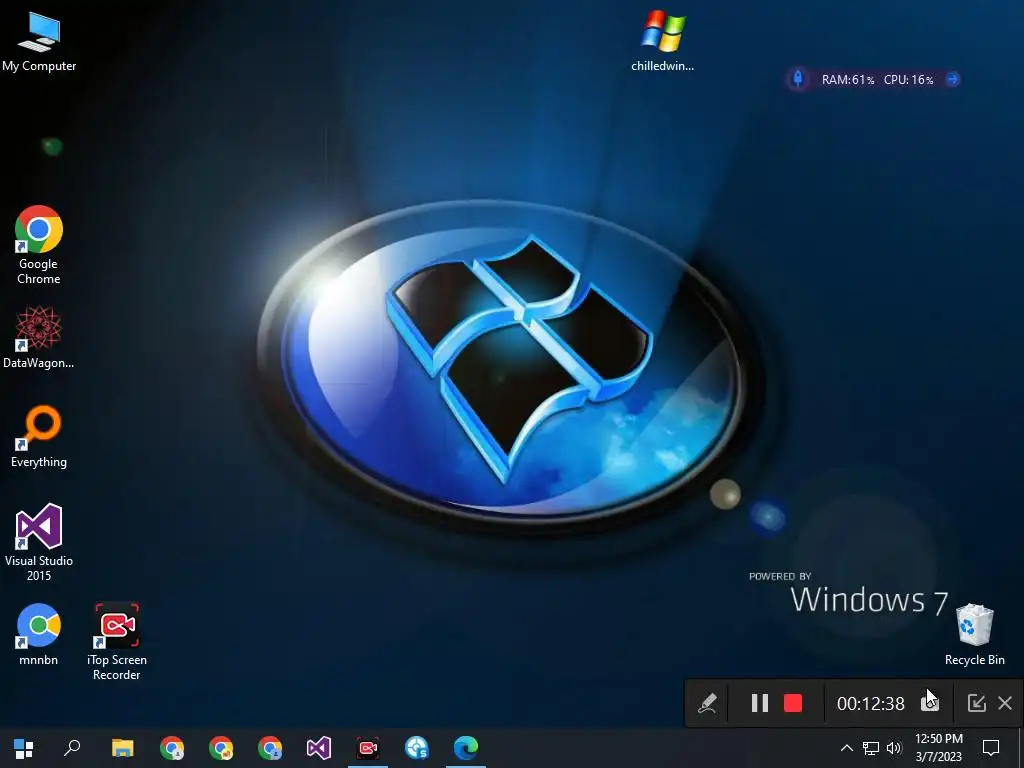Open network status from the system tray
The image size is (1024, 768).
pos(871,748)
